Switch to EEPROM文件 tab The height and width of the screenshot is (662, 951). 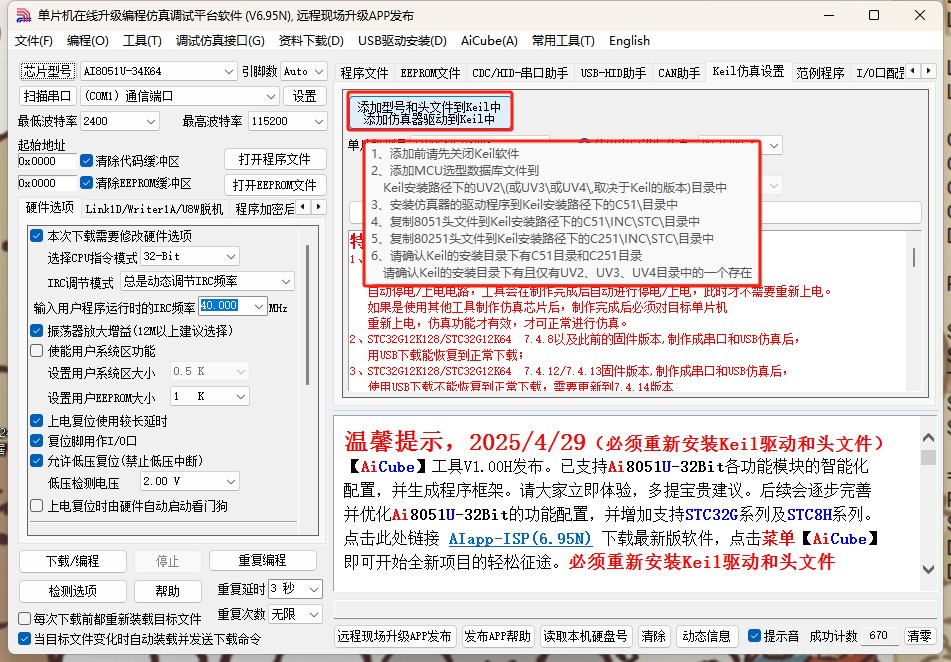430,73
